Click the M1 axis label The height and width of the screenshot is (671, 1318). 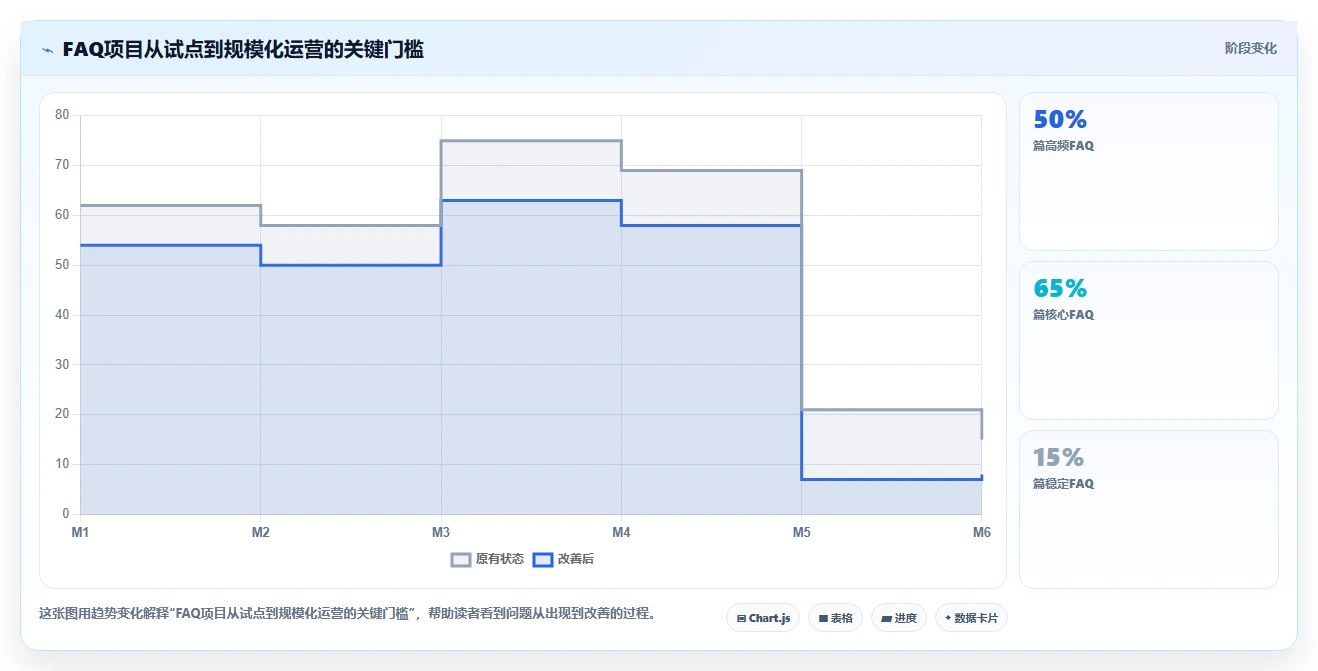(80, 532)
